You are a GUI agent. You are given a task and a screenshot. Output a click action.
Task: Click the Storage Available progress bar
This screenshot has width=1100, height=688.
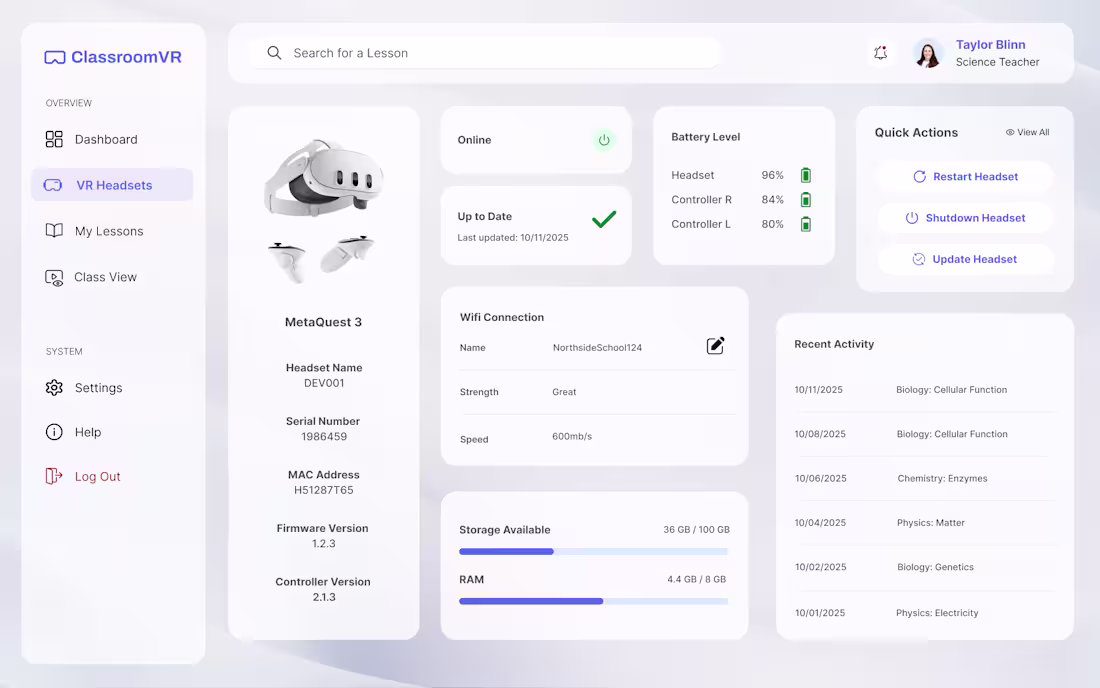point(593,552)
